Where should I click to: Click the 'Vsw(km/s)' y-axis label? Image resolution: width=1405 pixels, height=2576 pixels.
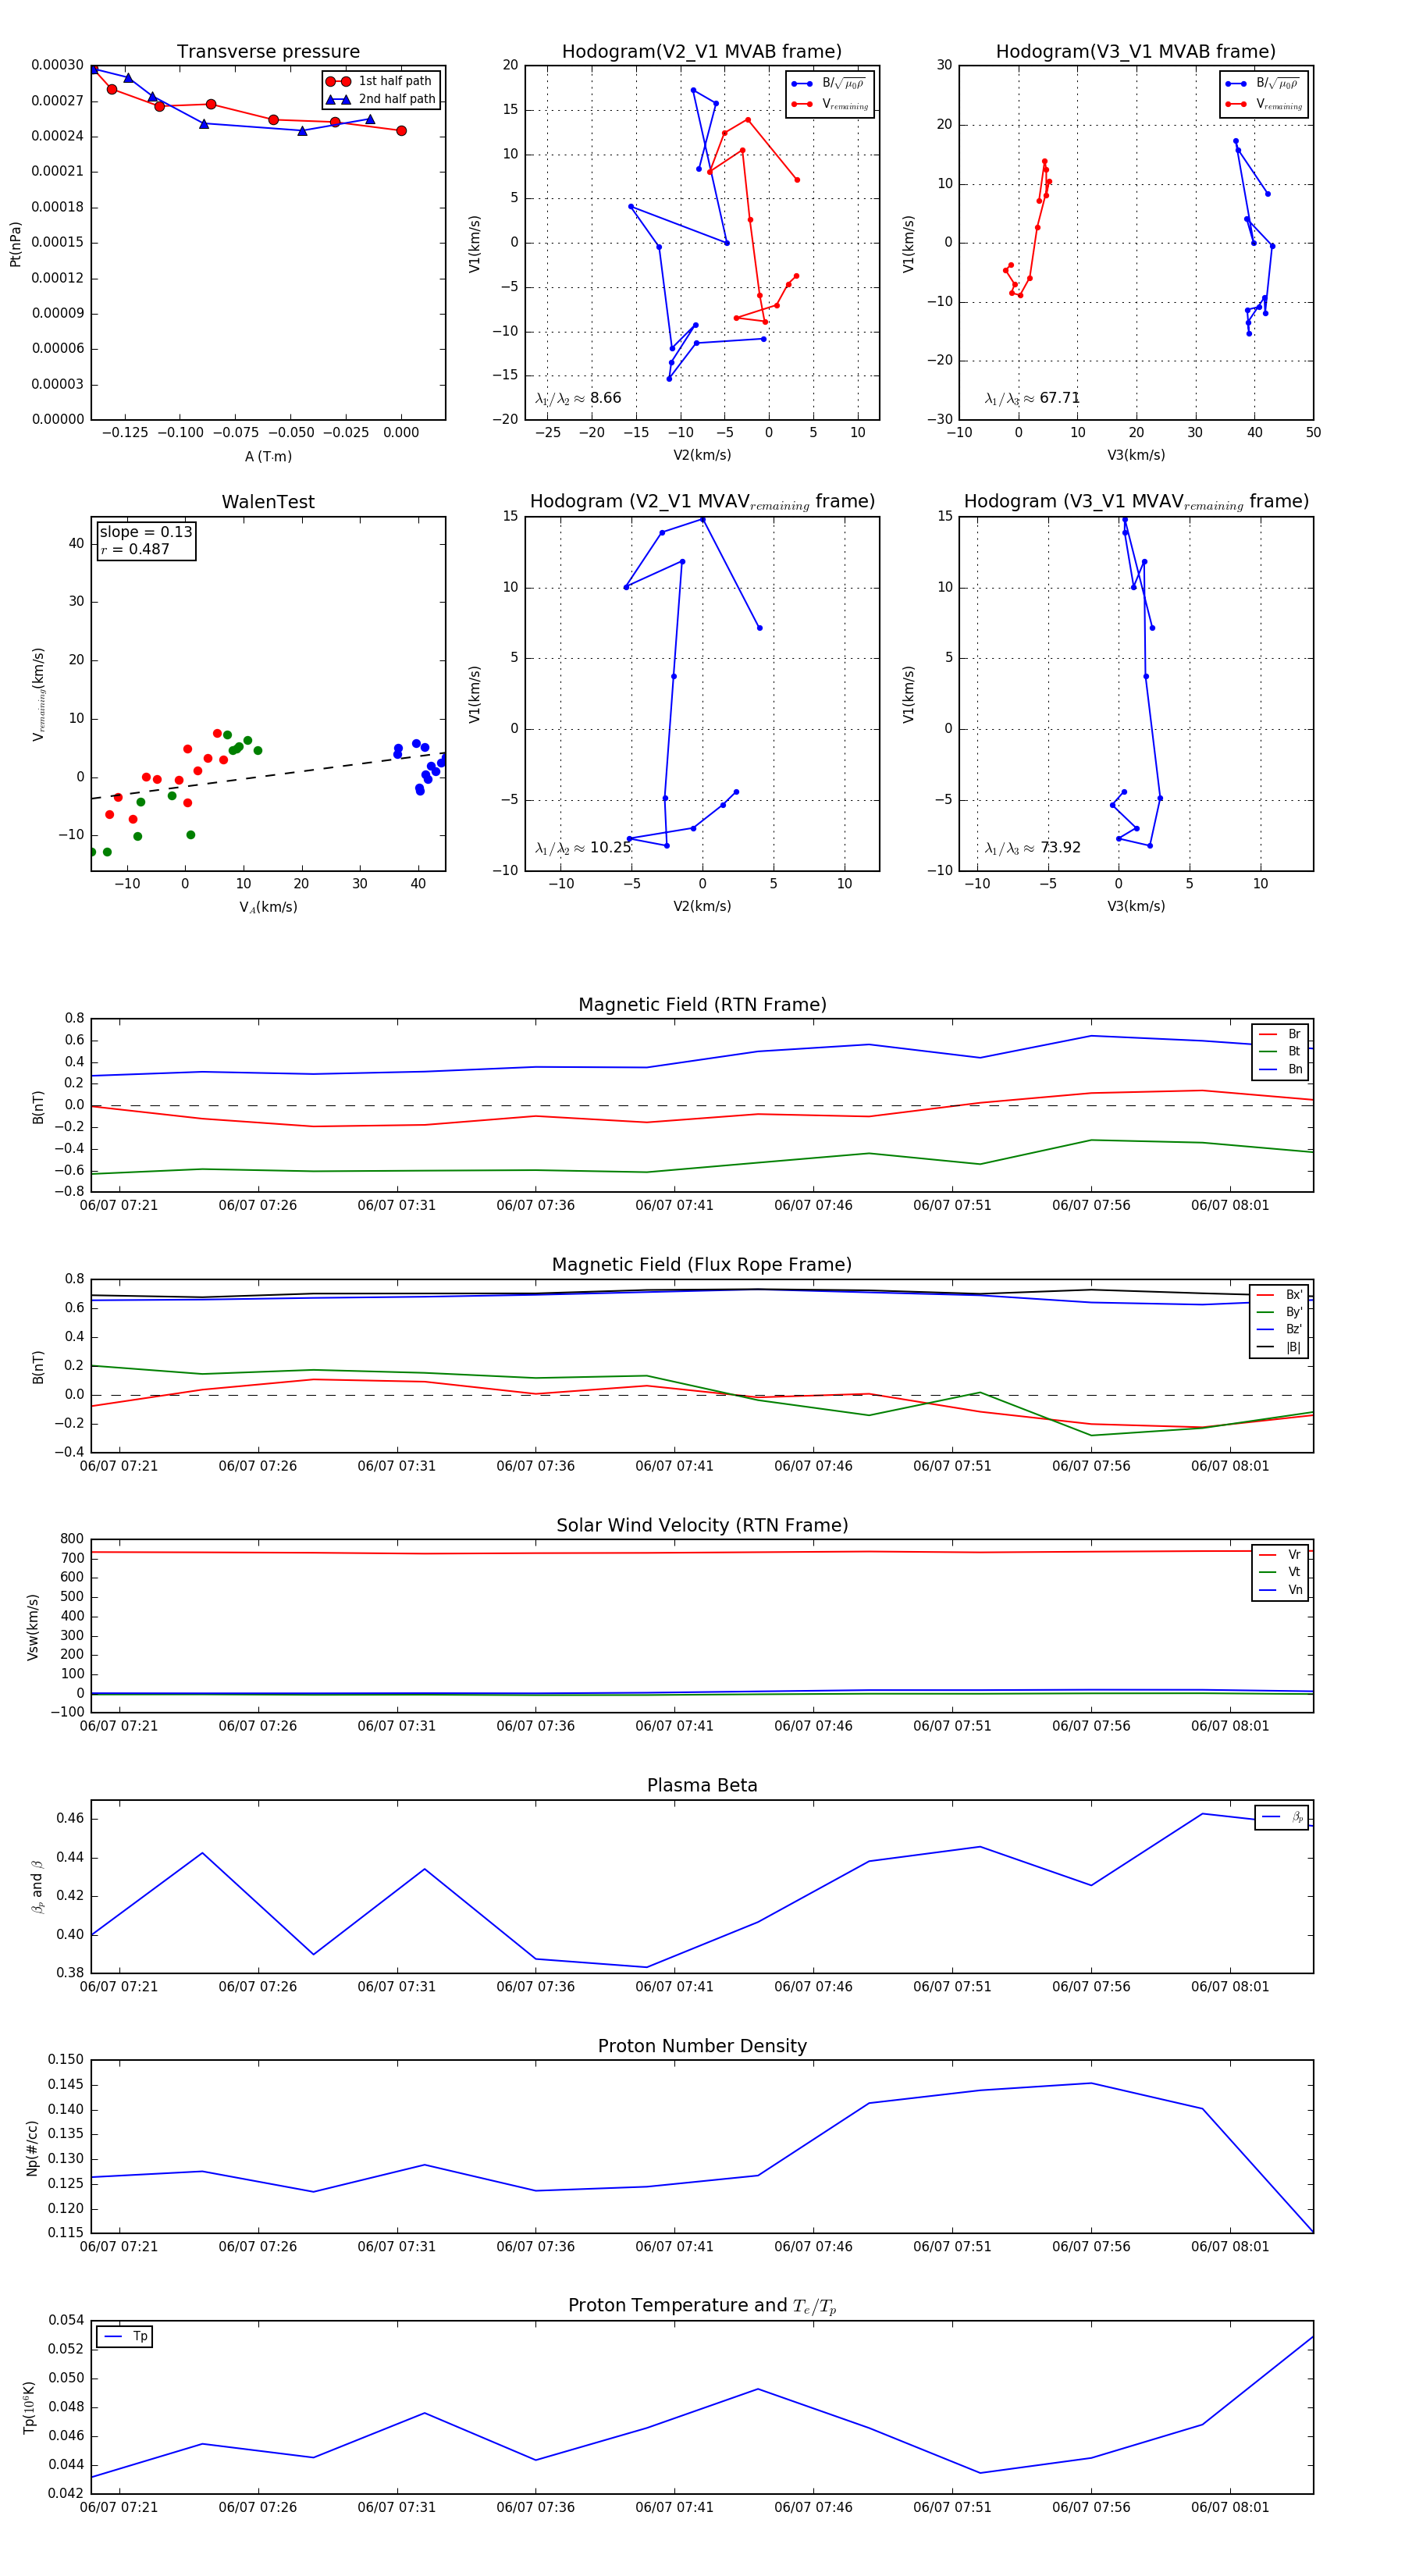pos(33,1626)
